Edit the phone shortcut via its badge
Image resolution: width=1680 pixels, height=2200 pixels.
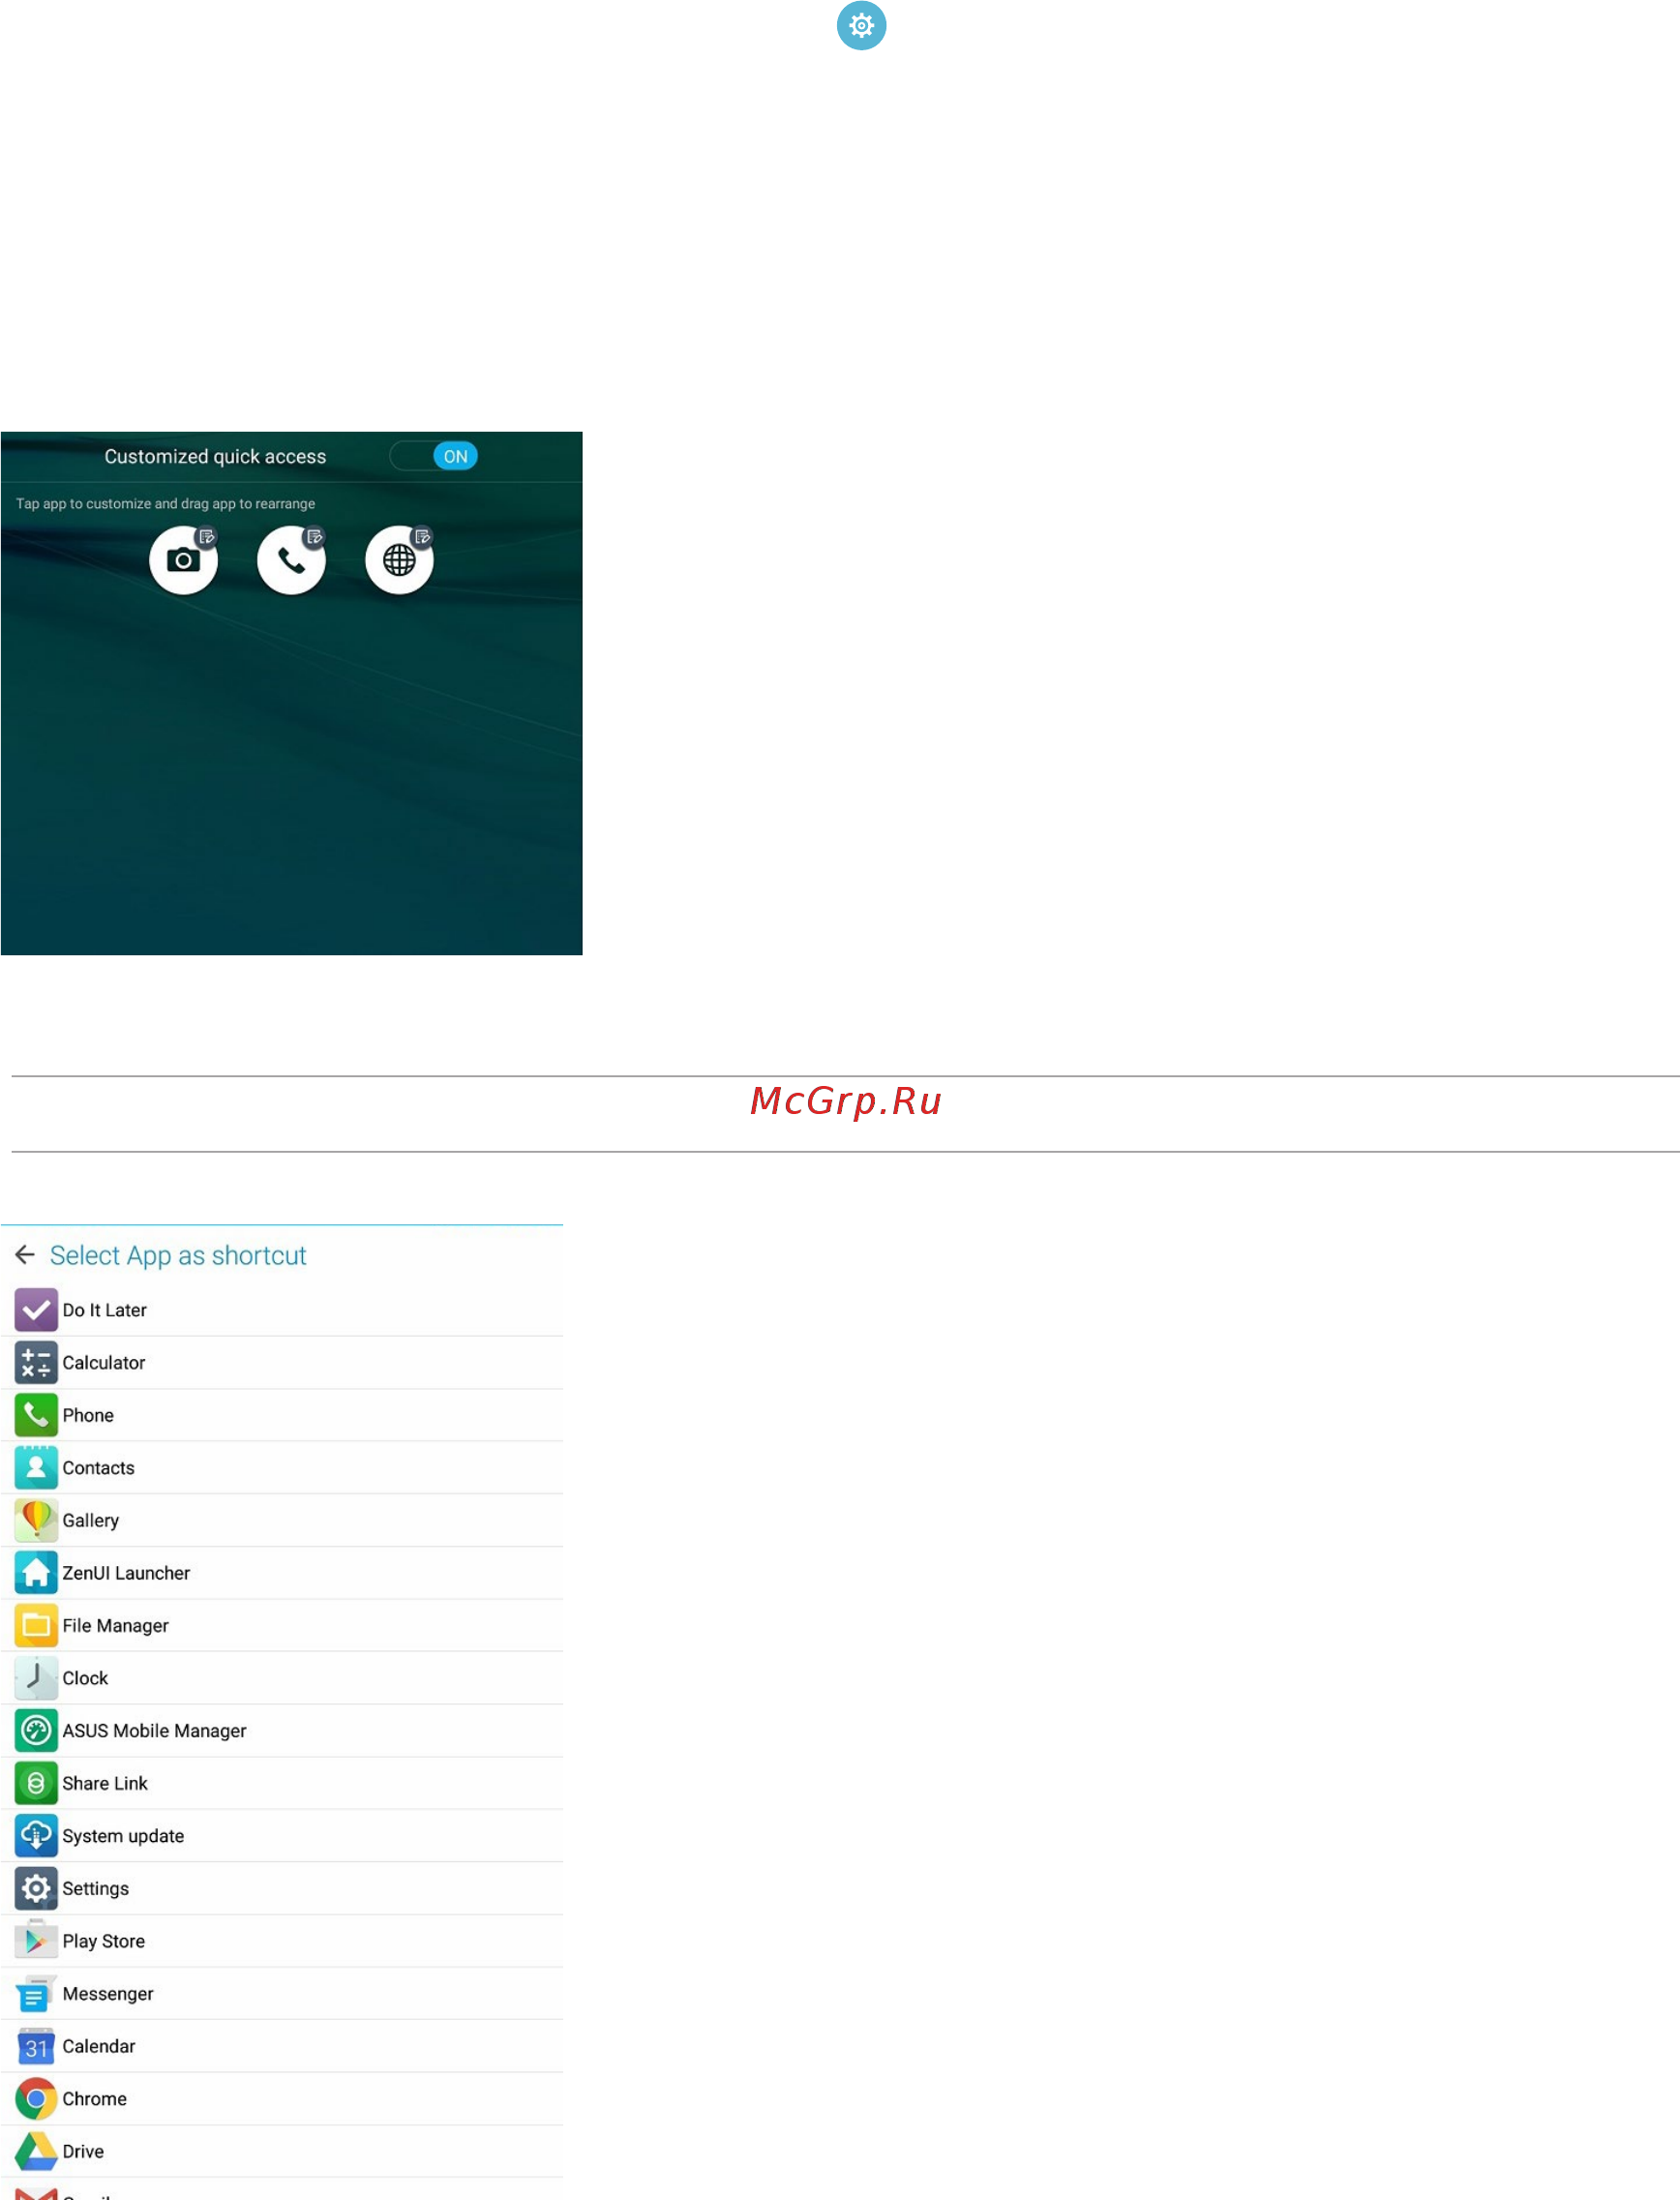click(x=315, y=537)
